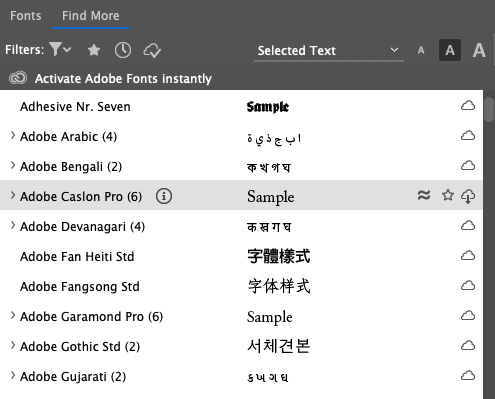
Task: Download Adobe Caslon Pro via cloud arrow
Action: point(468,196)
